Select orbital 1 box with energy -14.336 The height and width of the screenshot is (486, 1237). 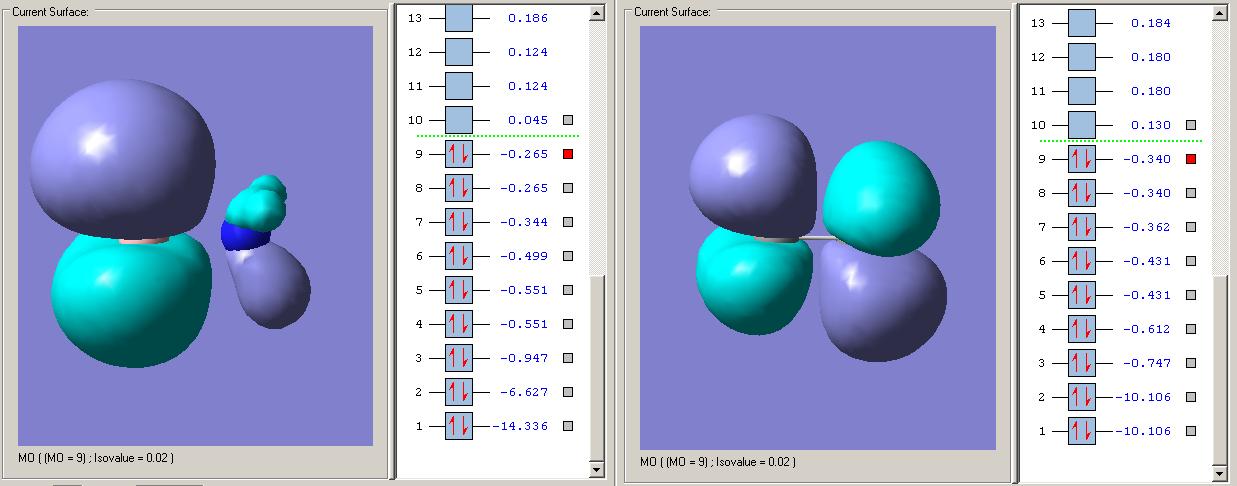click(458, 426)
